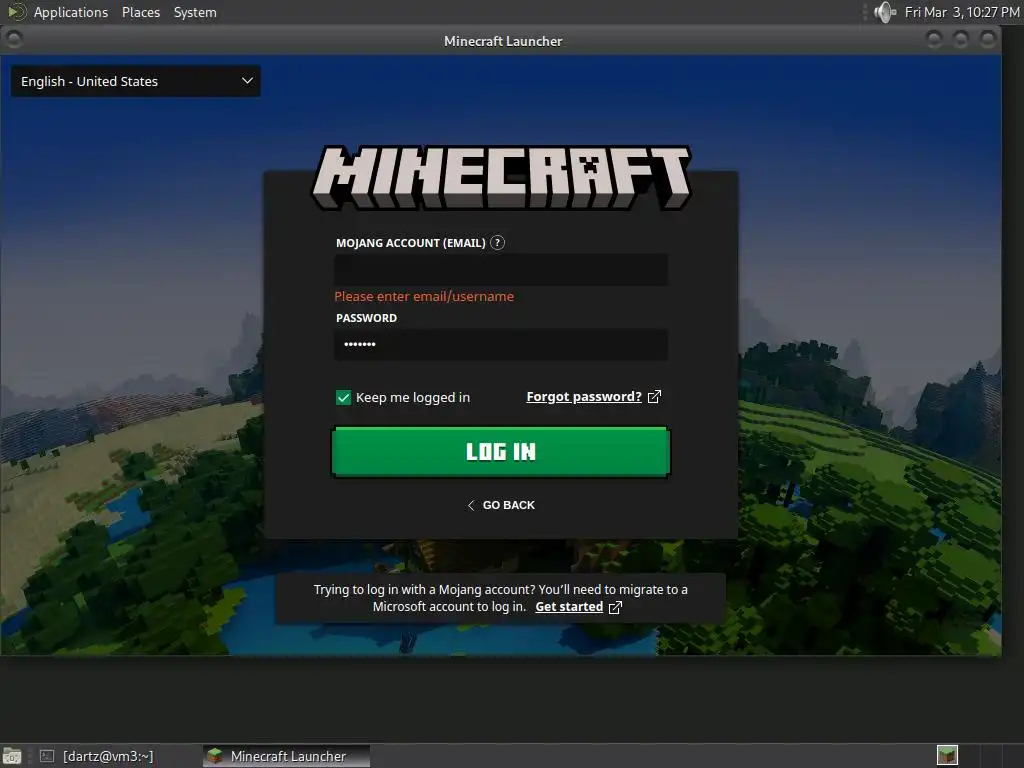Click the show desktop icon in bottom panel
1024x768 pixels.
pyautogui.click(x=12, y=756)
